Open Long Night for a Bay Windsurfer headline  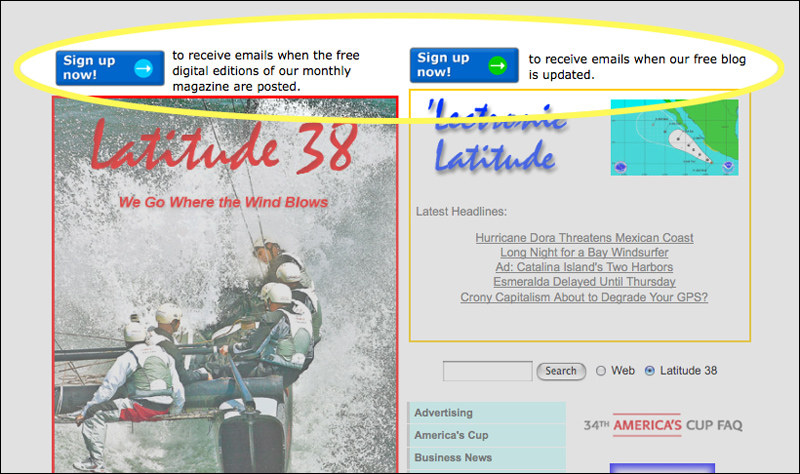[x=584, y=253]
